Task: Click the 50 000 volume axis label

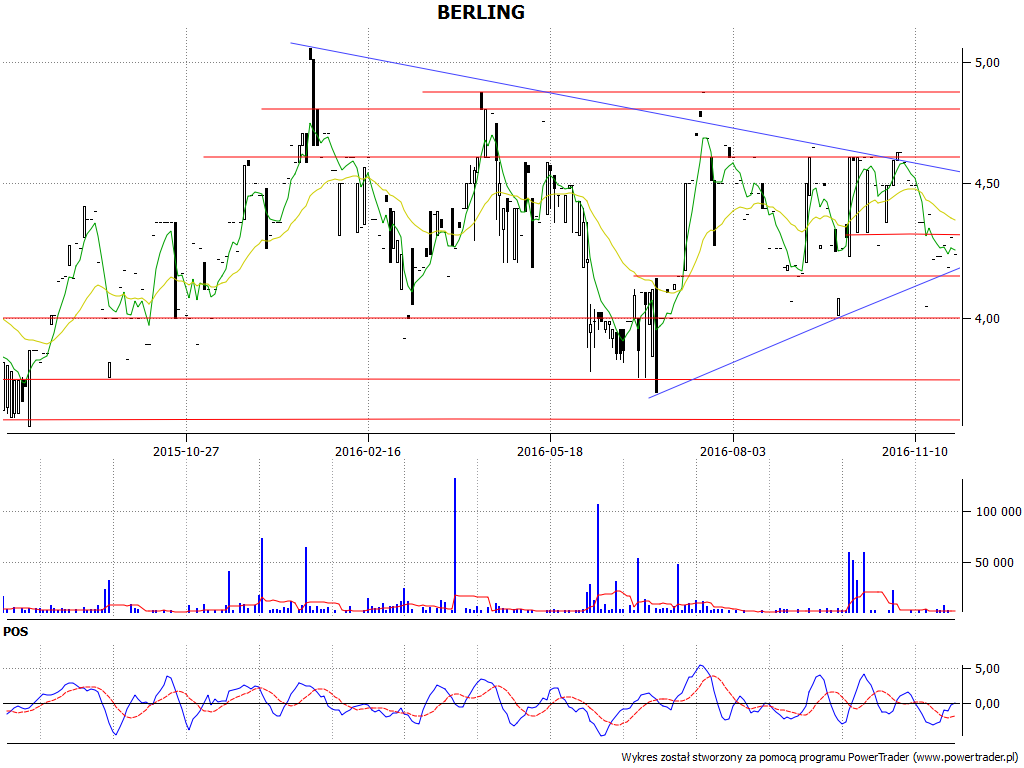Action: (994, 562)
